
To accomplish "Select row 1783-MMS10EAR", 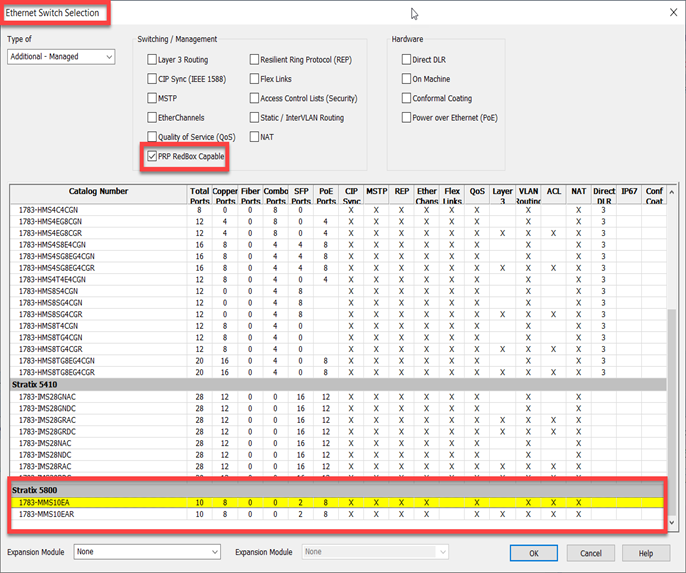I will [337, 514].
